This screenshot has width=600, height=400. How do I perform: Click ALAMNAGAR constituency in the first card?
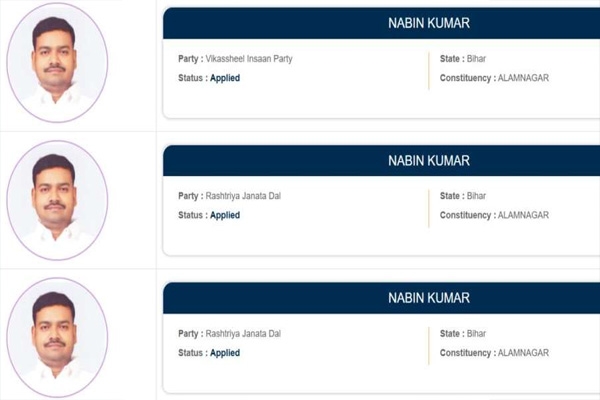[x=522, y=78]
